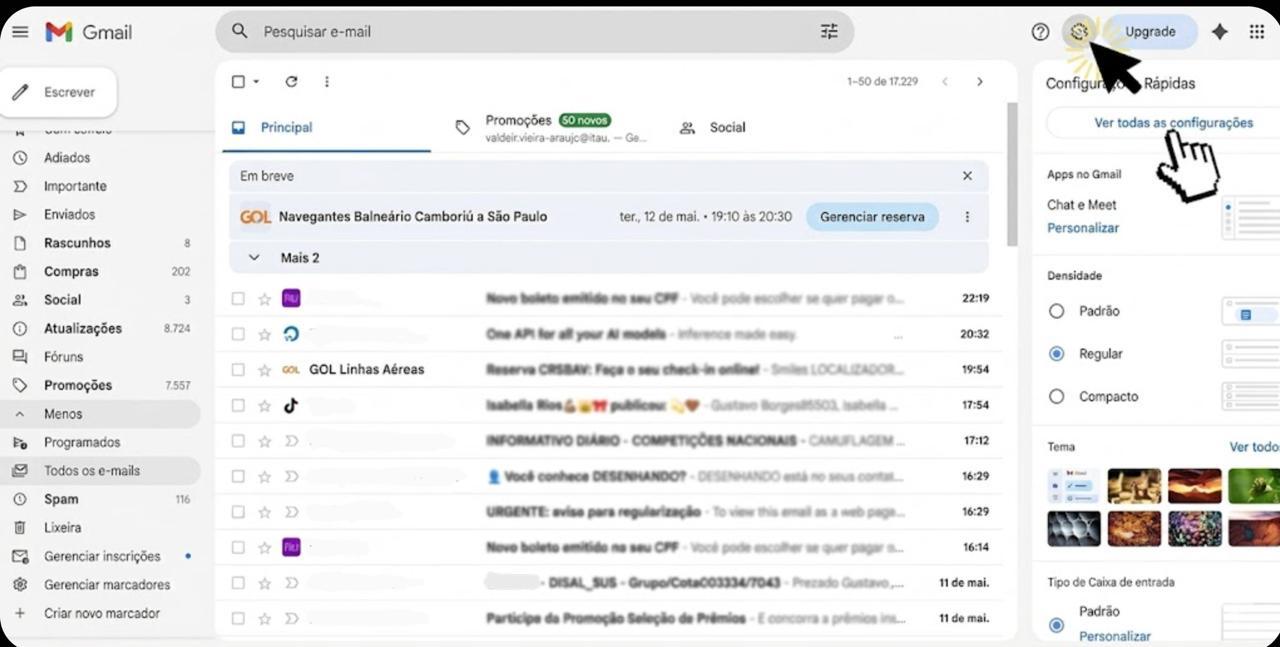
Task: Open Gerenciar inscrições
Action: tap(100, 556)
